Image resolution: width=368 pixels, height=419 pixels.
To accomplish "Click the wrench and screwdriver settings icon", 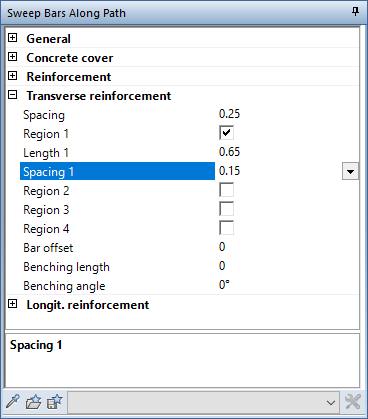I will coord(353,401).
